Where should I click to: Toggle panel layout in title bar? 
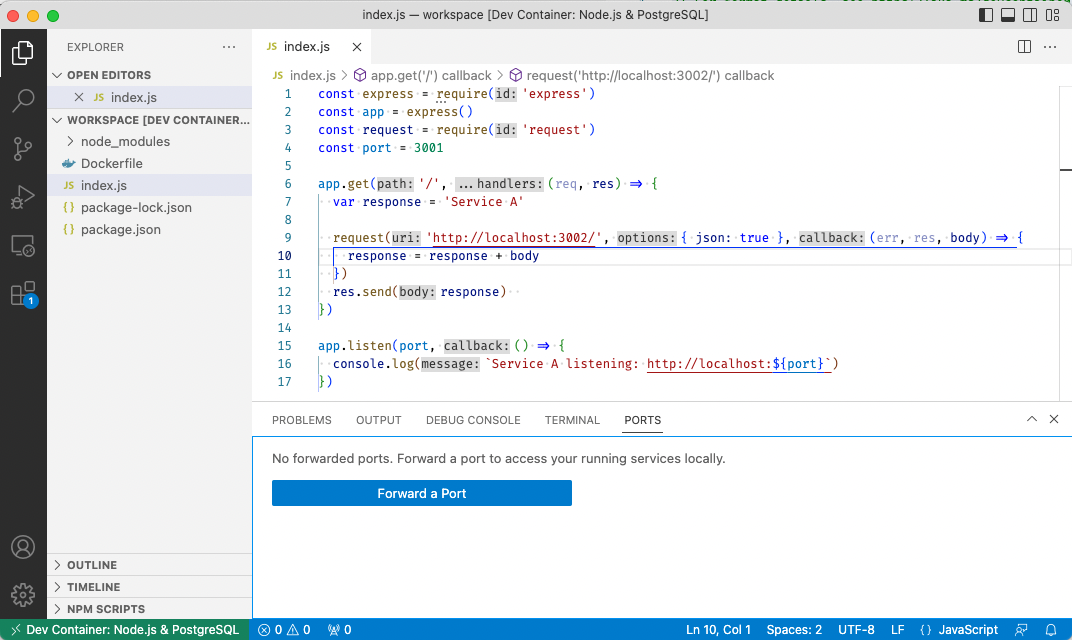click(x=1008, y=15)
